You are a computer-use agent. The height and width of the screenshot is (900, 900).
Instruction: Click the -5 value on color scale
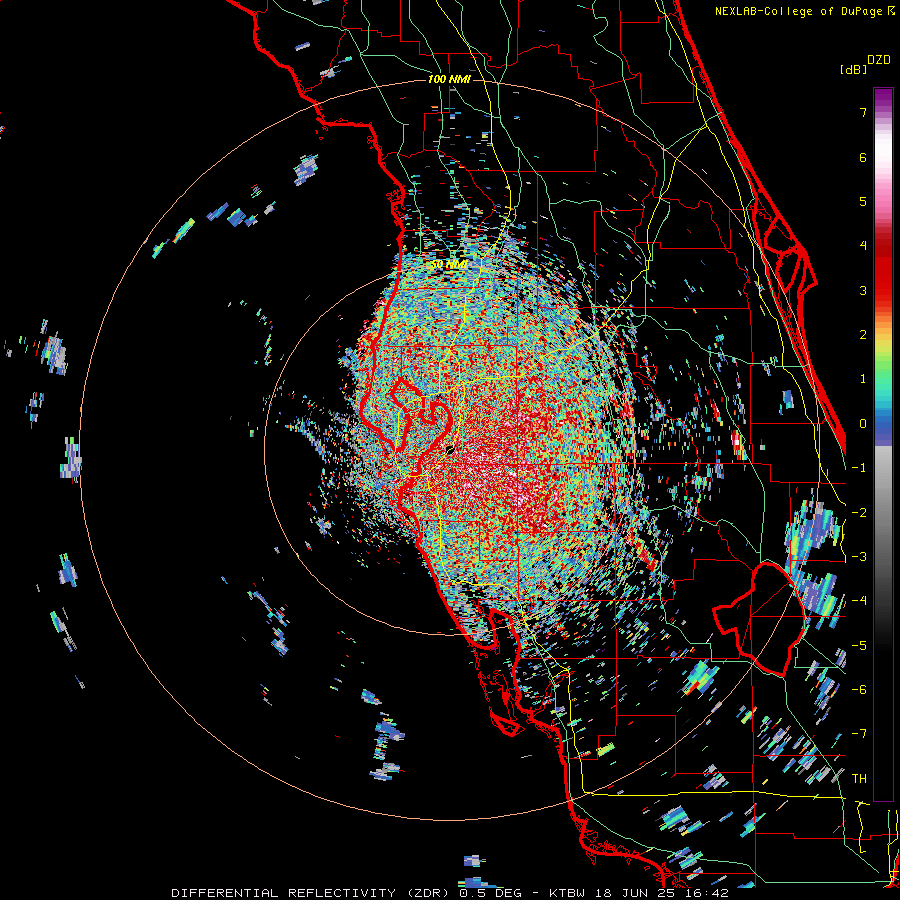point(859,646)
